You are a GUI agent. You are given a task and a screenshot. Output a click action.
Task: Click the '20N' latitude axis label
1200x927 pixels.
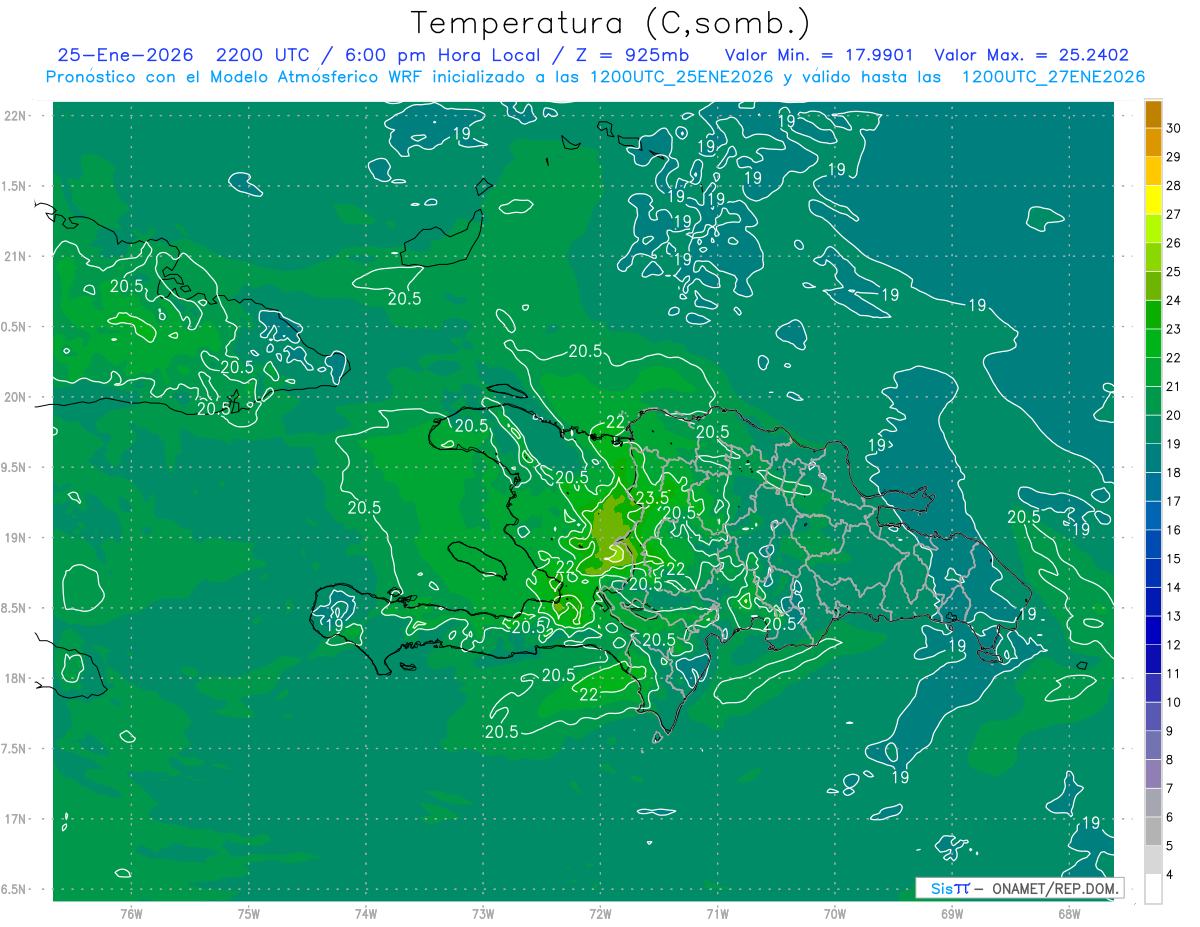pyautogui.click(x=17, y=397)
